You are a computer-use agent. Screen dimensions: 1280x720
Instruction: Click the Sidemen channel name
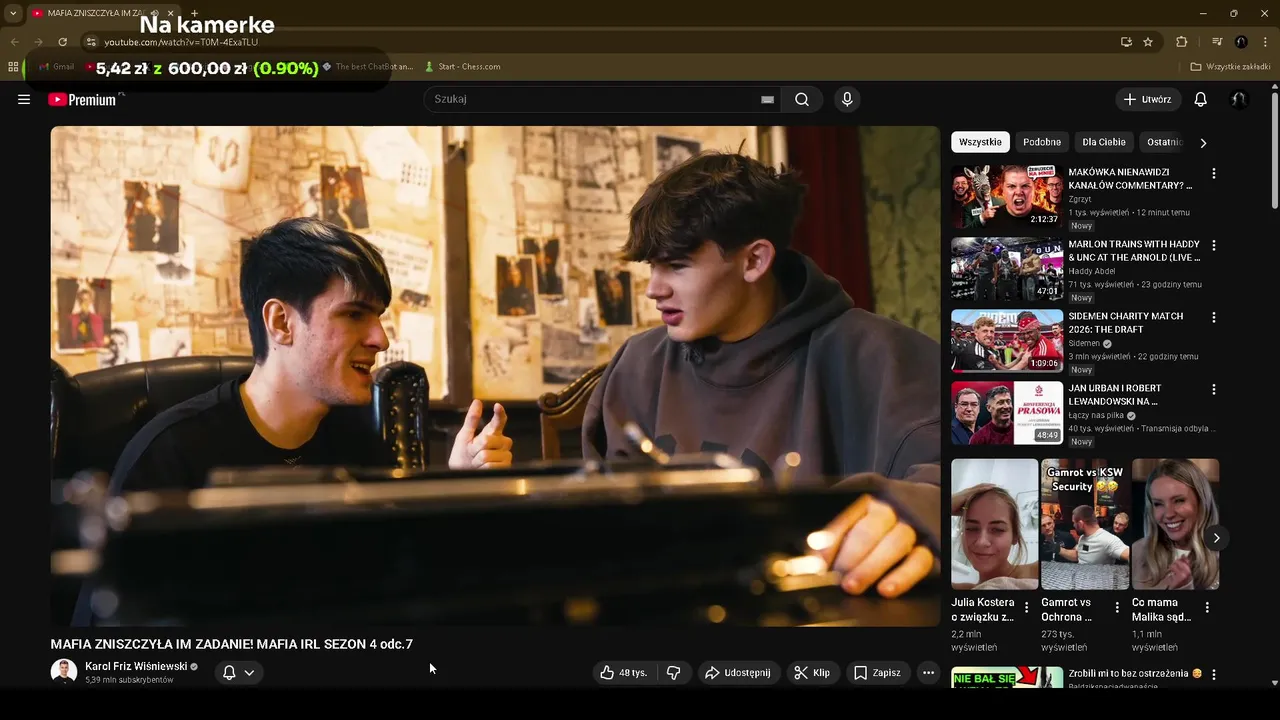(1084, 343)
